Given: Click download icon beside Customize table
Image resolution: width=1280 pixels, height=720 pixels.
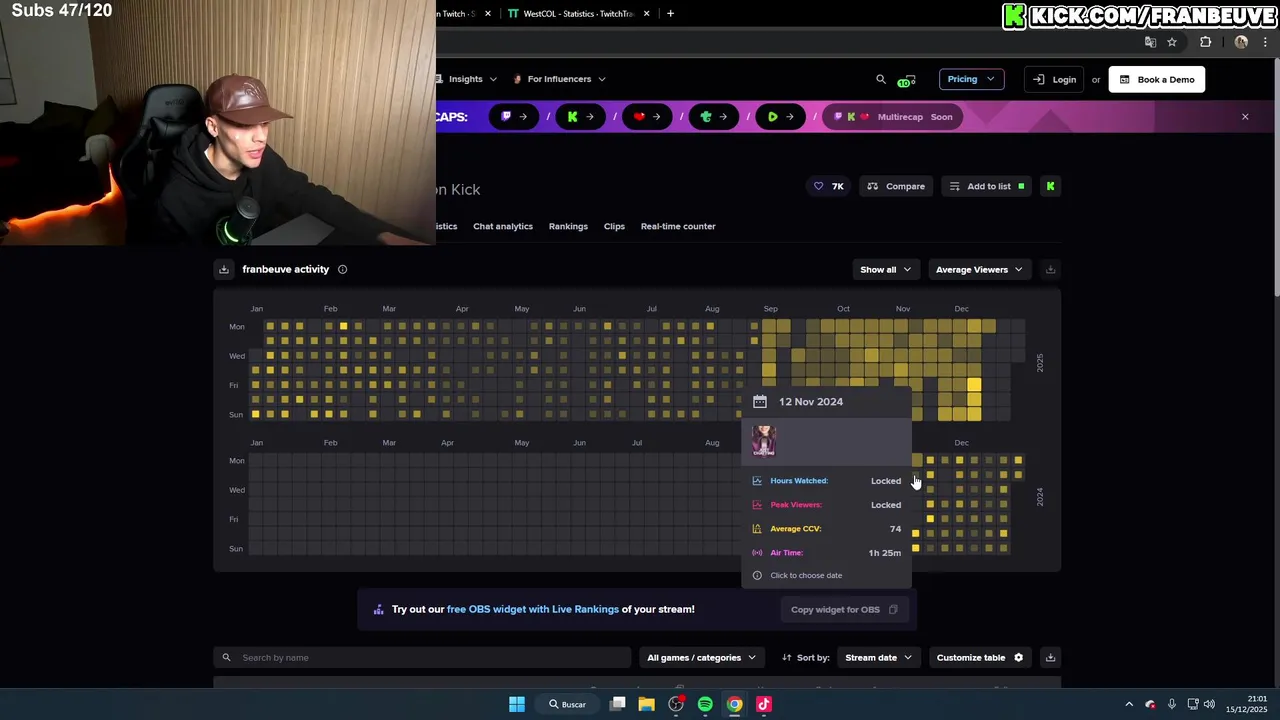Looking at the screenshot, I should tap(1050, 657).
